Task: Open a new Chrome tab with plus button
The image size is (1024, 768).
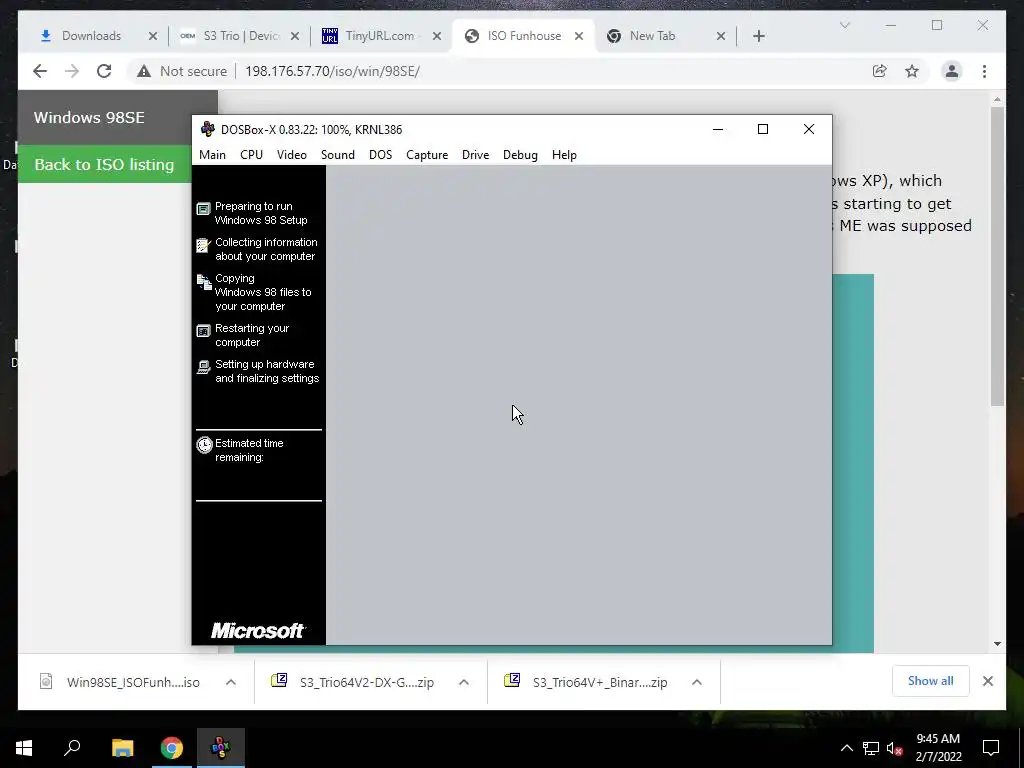Action: [x=759, y=36]
